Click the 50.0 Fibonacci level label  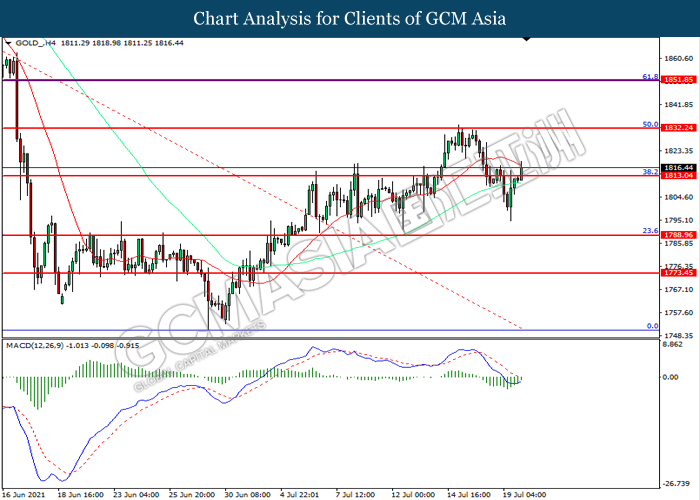[x=648, y=125]
